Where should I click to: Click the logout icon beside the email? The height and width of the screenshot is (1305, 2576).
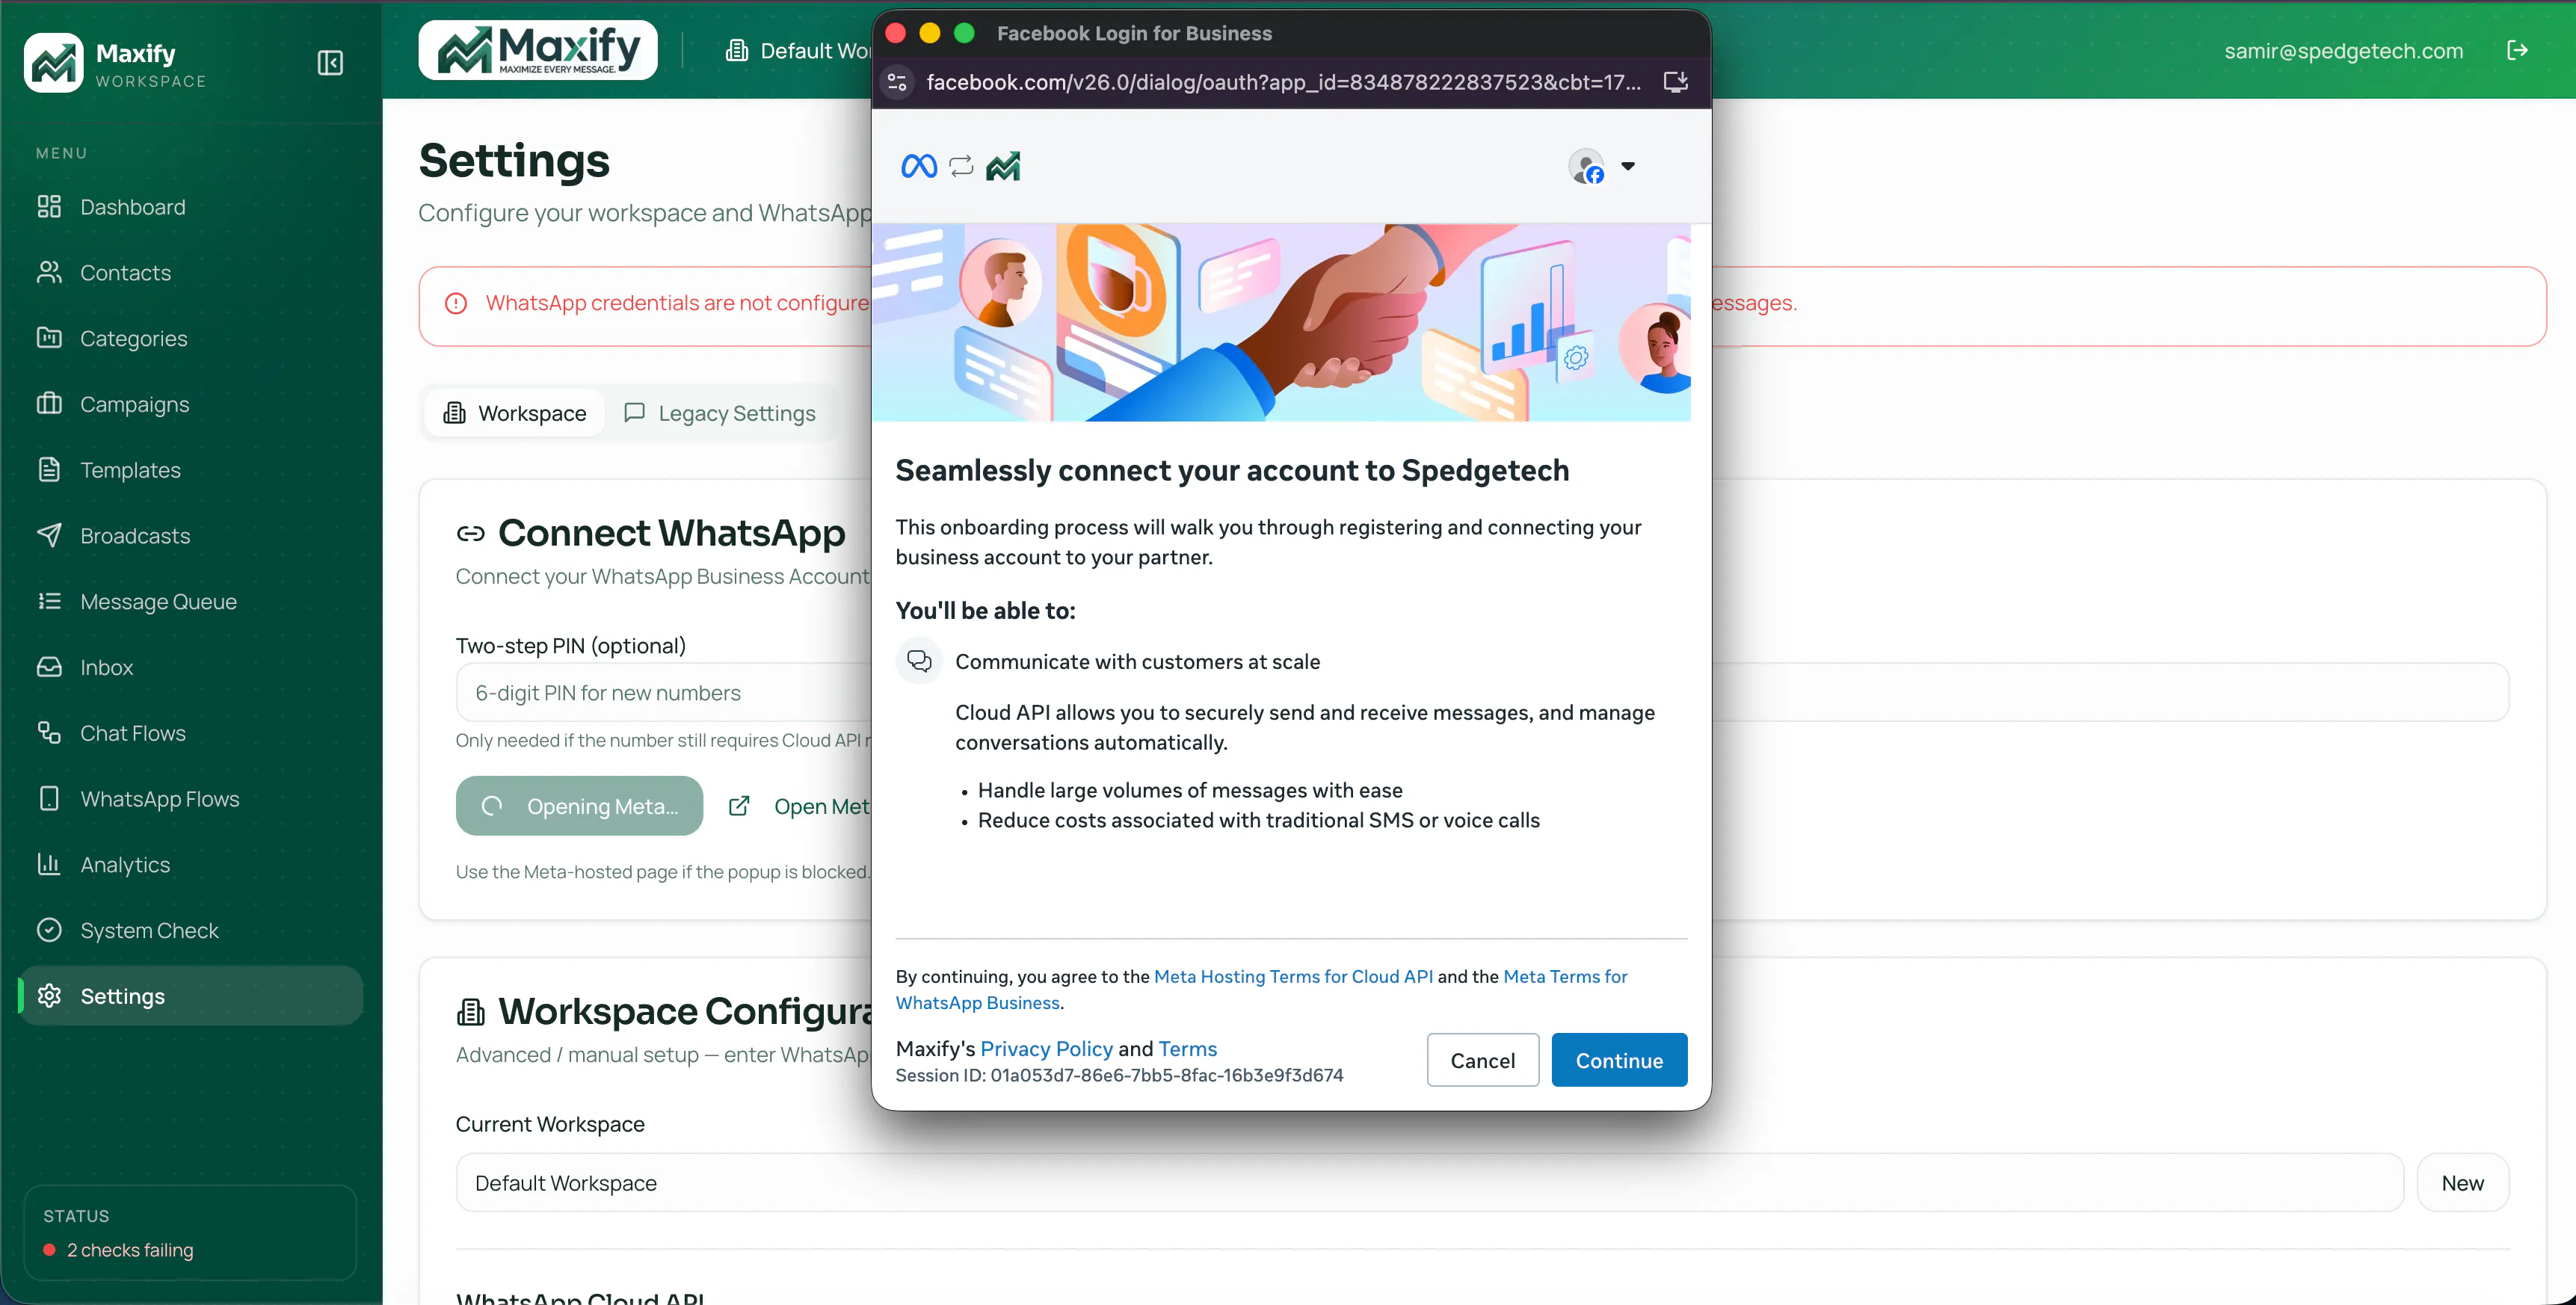(2517, 51)
